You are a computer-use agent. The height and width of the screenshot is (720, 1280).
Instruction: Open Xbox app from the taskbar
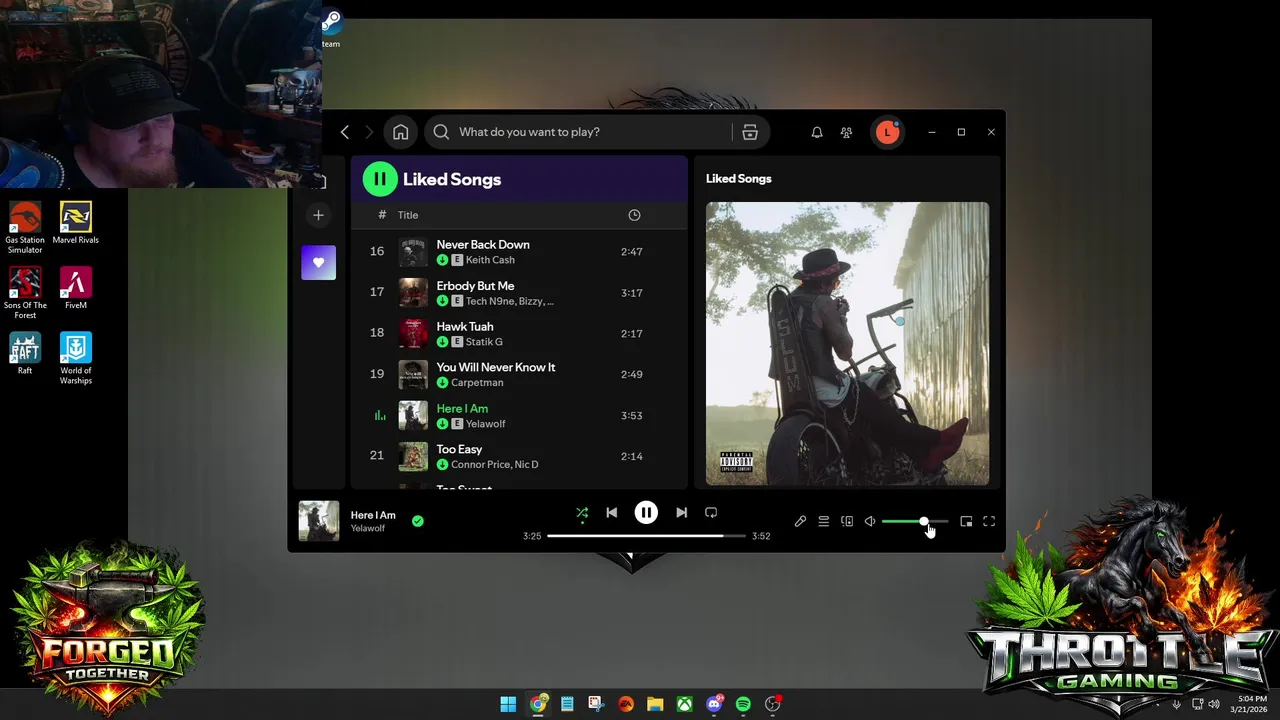coord(684,704)
